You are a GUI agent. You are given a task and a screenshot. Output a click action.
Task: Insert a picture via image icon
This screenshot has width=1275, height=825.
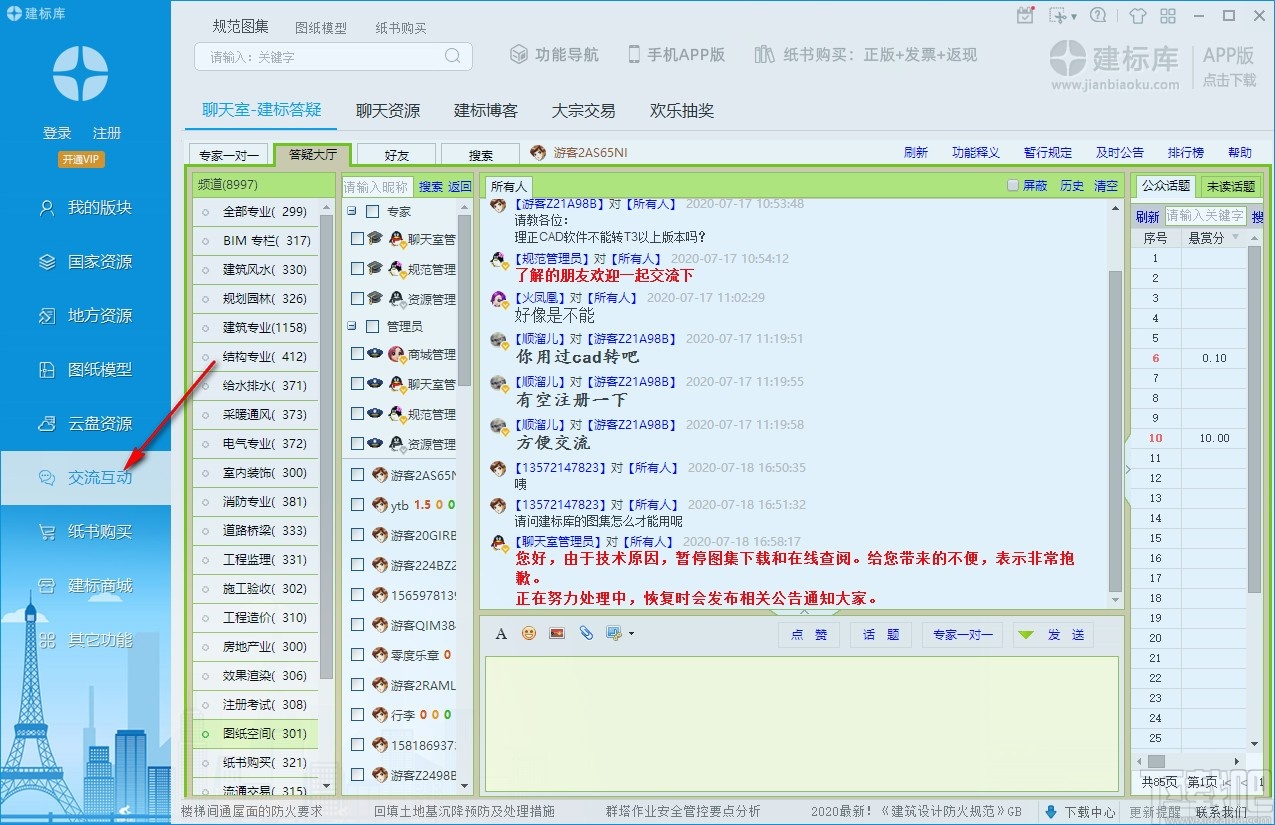(x=557, y=633)
